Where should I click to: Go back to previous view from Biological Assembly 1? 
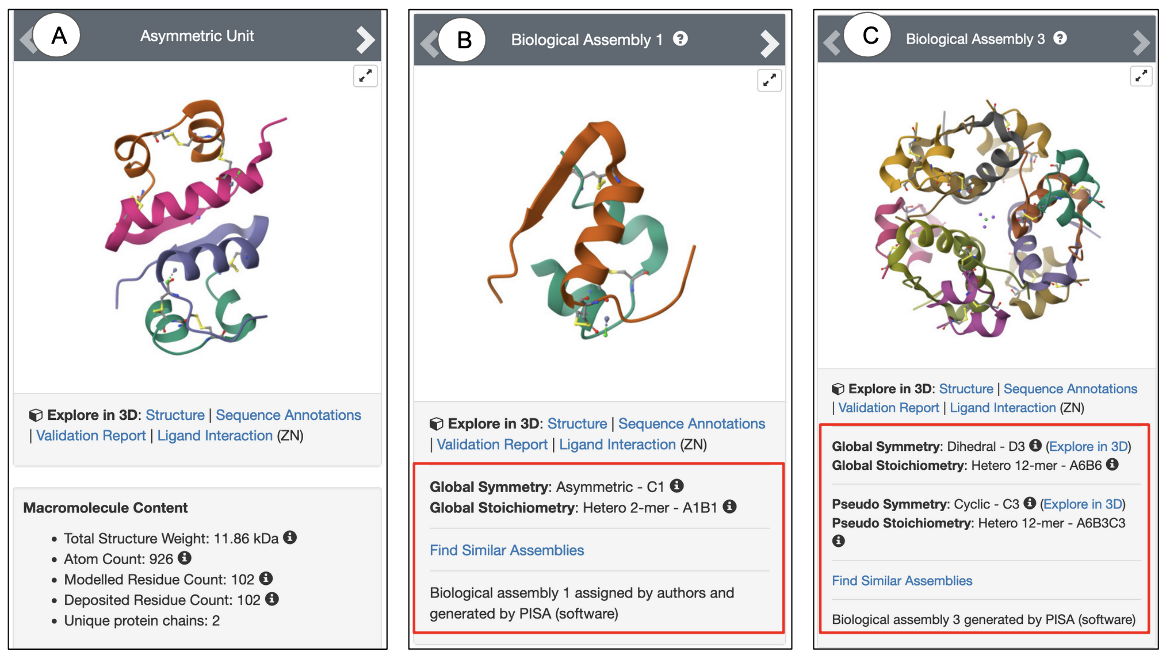428,43
